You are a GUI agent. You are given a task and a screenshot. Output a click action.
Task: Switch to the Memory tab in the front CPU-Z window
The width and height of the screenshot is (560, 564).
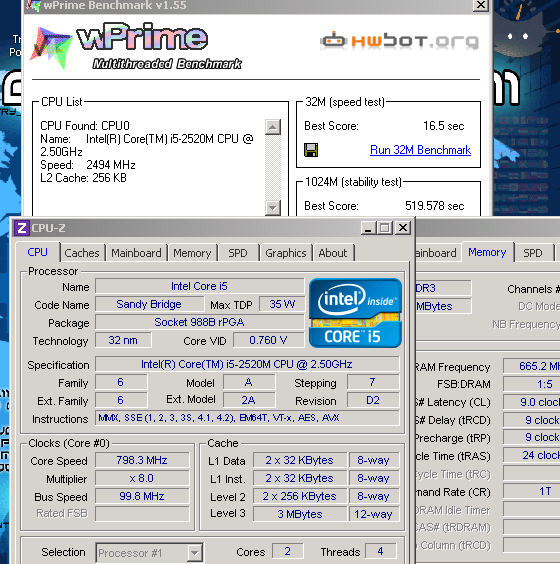192,253
